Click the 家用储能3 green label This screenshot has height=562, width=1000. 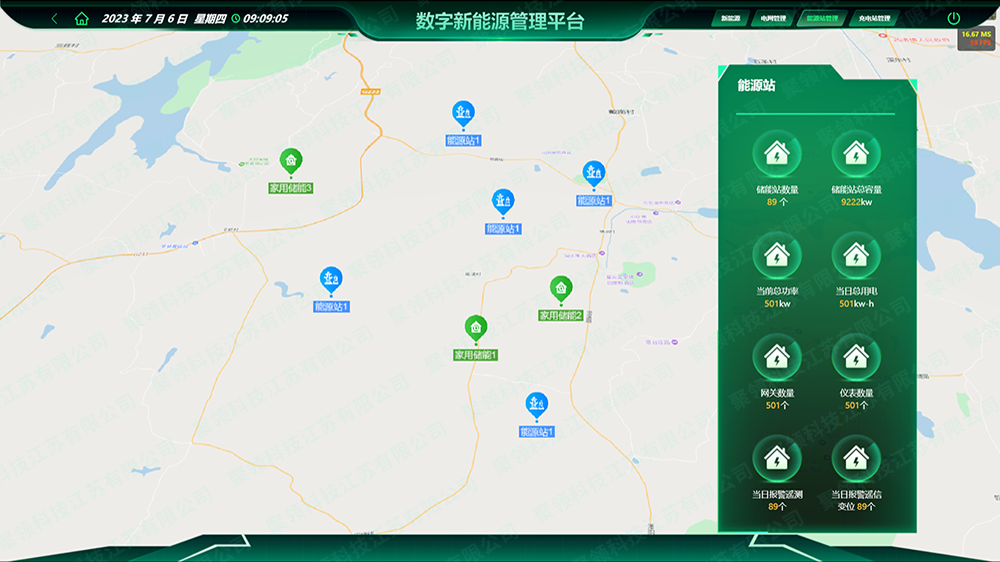point(290,188)
